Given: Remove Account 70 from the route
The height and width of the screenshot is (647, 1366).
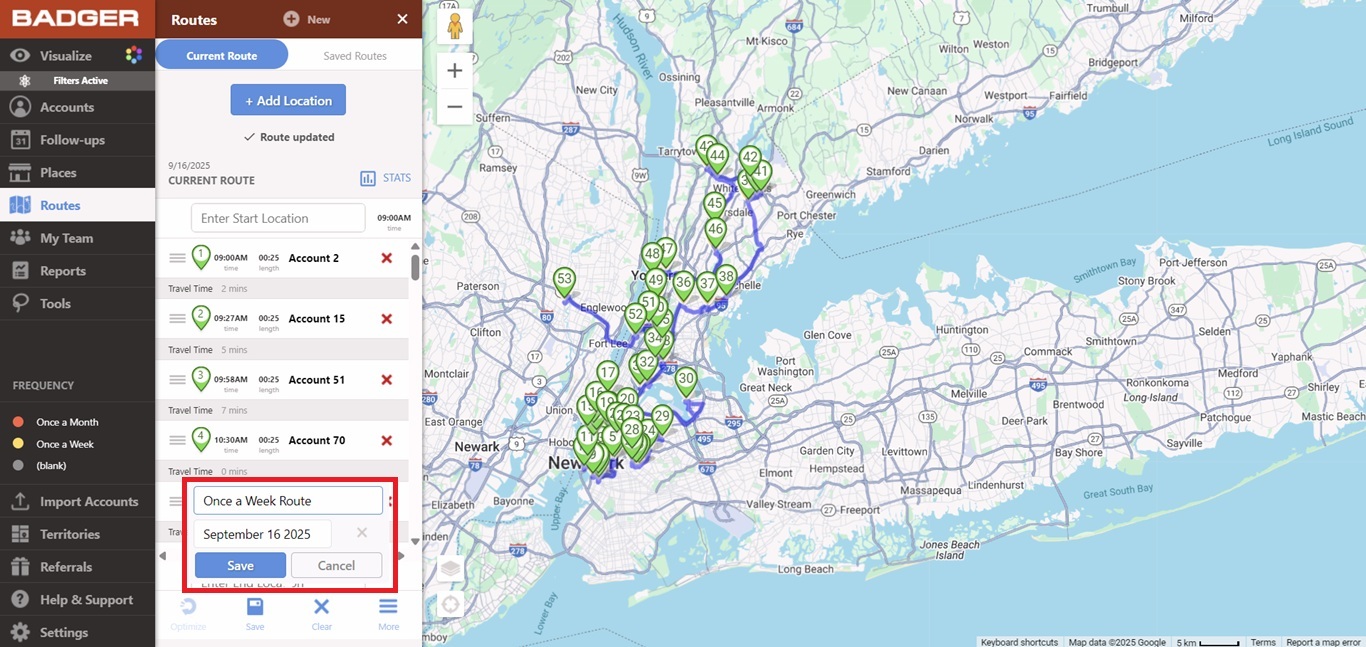Looking at the screenshot, I should pos(387,440).
